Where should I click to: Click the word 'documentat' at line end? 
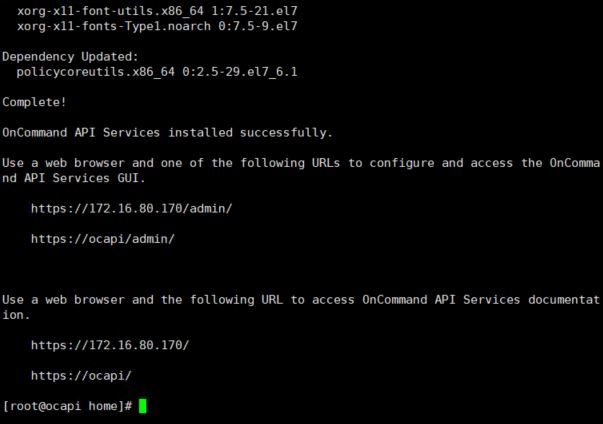point(564,299)
